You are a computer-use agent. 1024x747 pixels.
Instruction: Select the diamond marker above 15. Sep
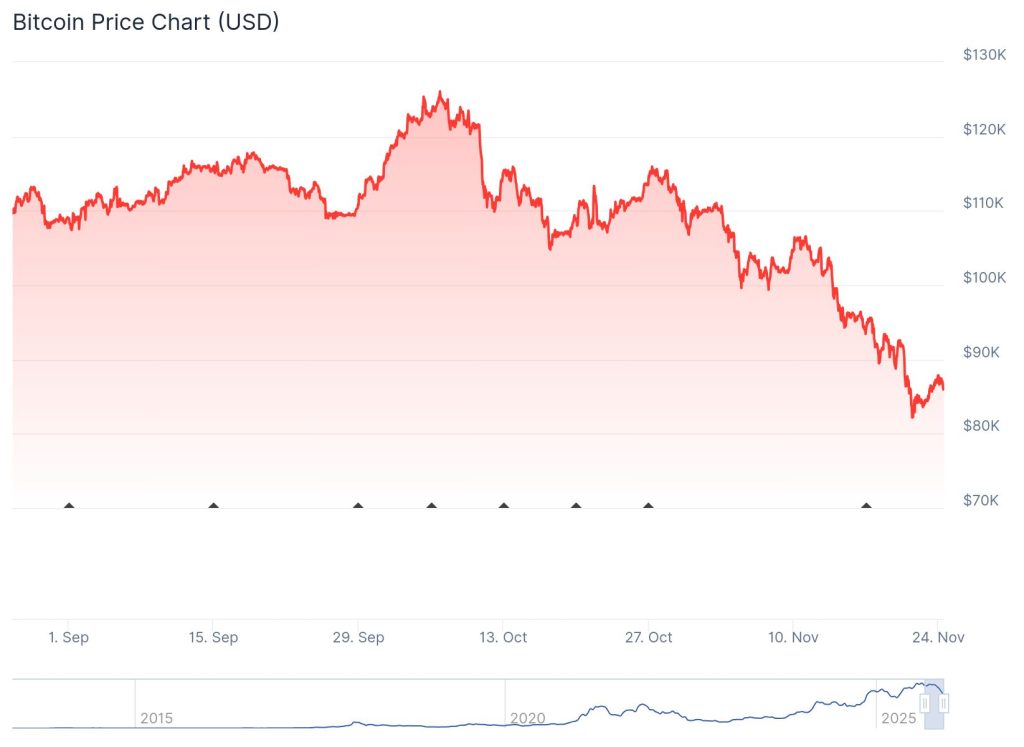pos(213,506)
